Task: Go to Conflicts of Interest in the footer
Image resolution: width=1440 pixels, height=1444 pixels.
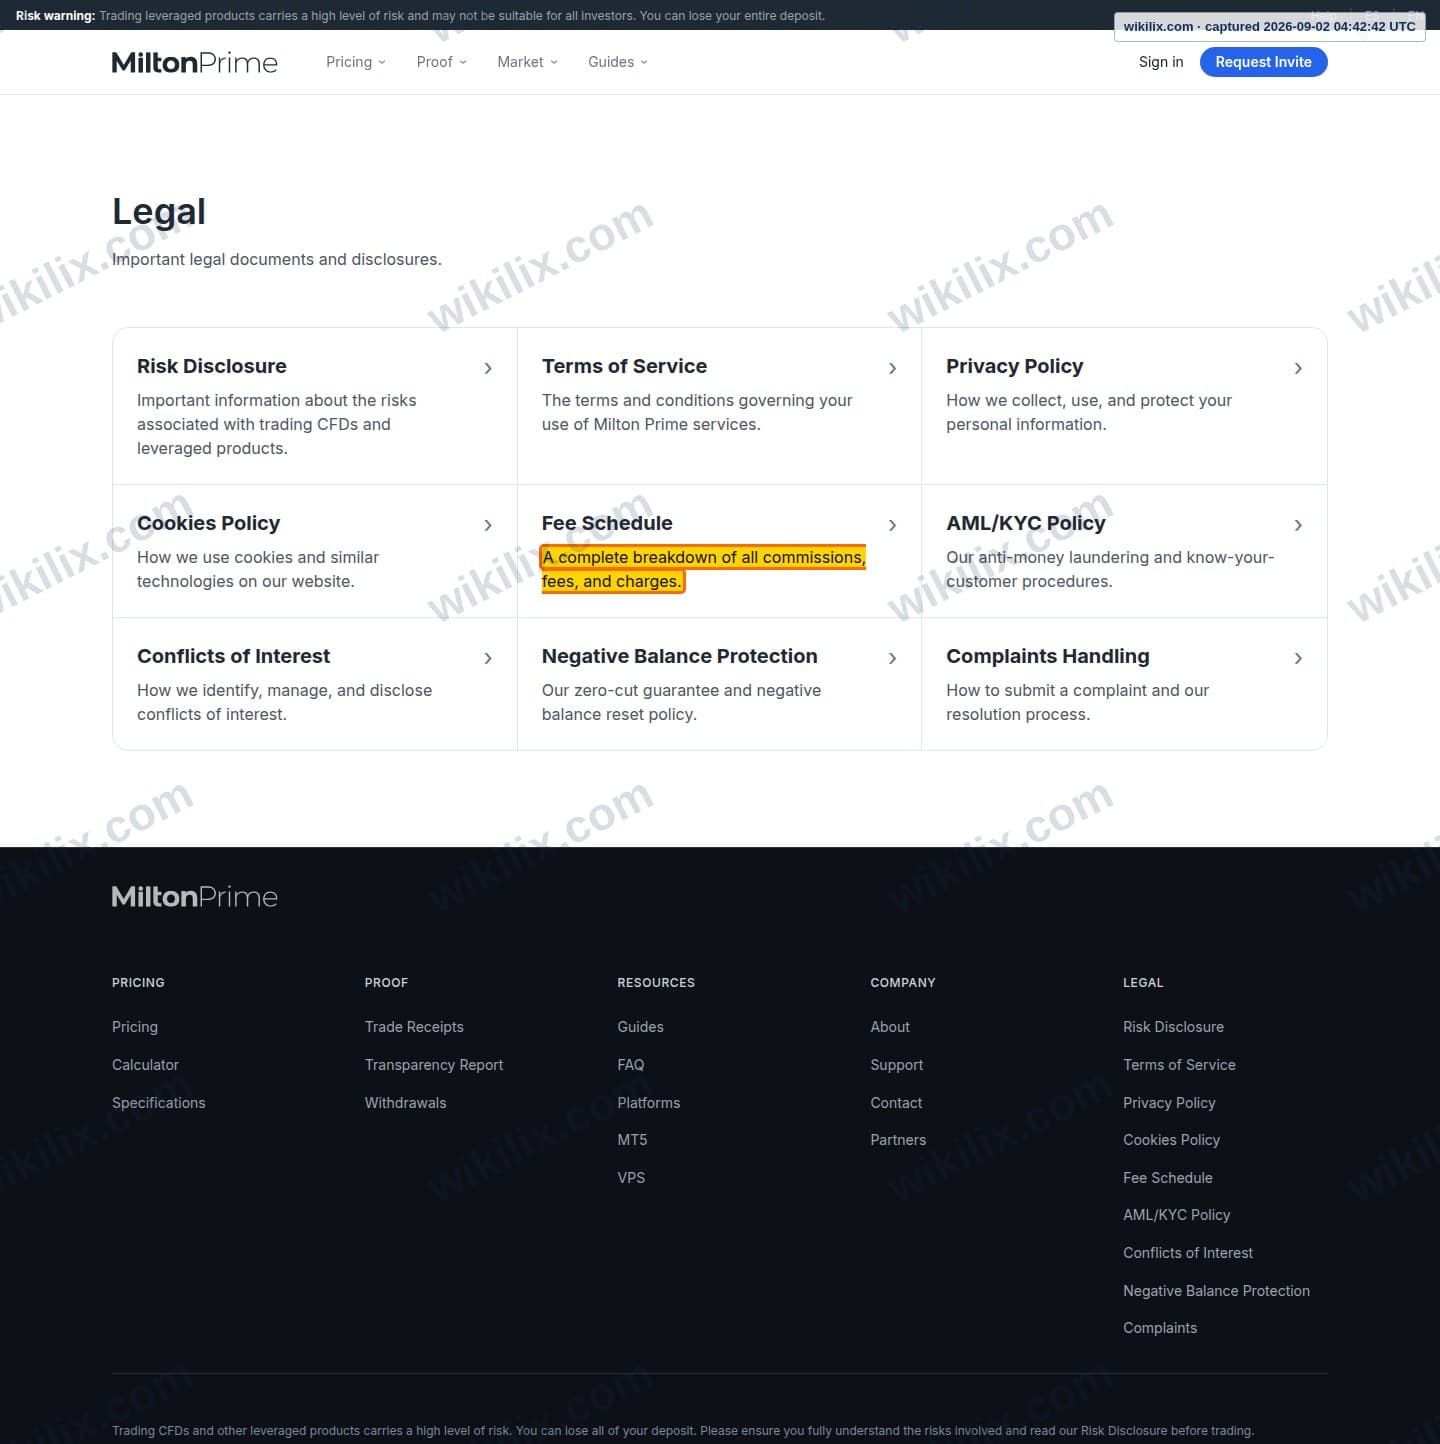Action: pyautogui.click(x=1188, y=1253)
